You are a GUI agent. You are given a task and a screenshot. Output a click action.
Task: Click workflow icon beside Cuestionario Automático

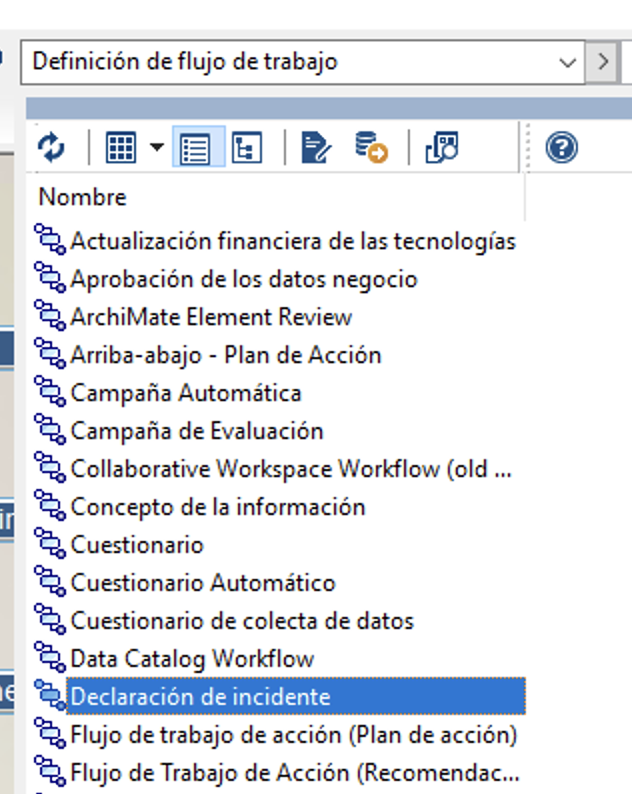pyautogui.click(x=50, y=582)
